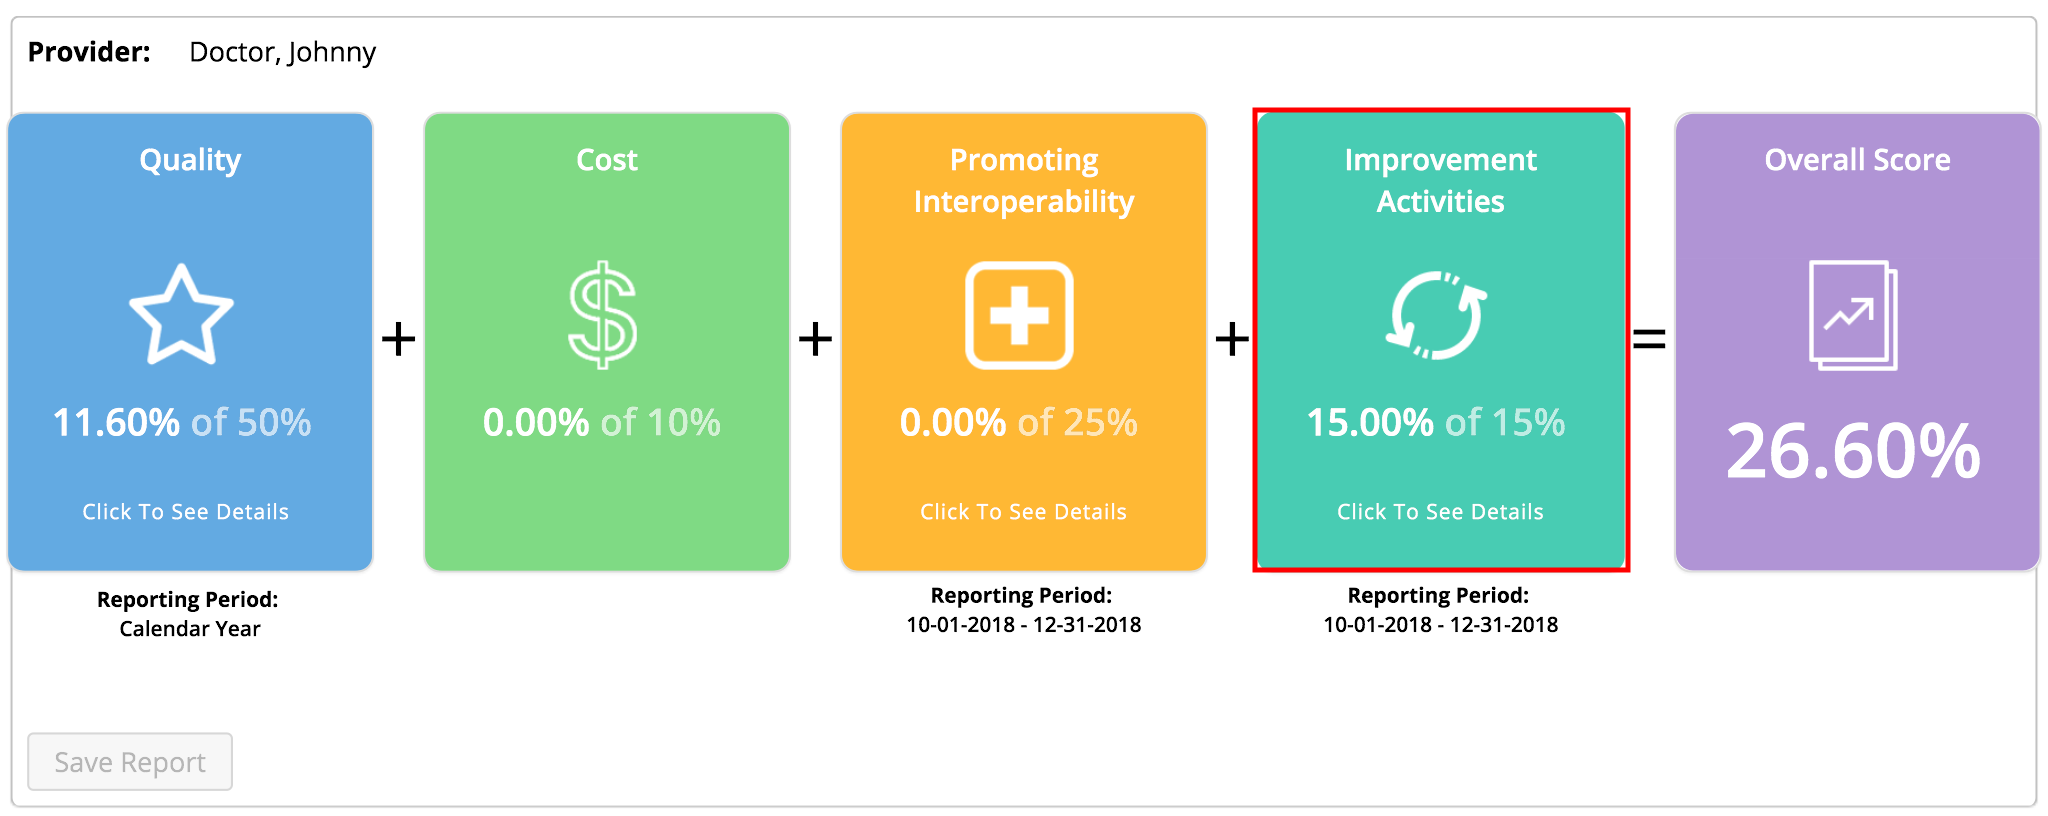The image size is (2048, 816).
Task: Select the Cost card title
Action: [x=607, y=160]
